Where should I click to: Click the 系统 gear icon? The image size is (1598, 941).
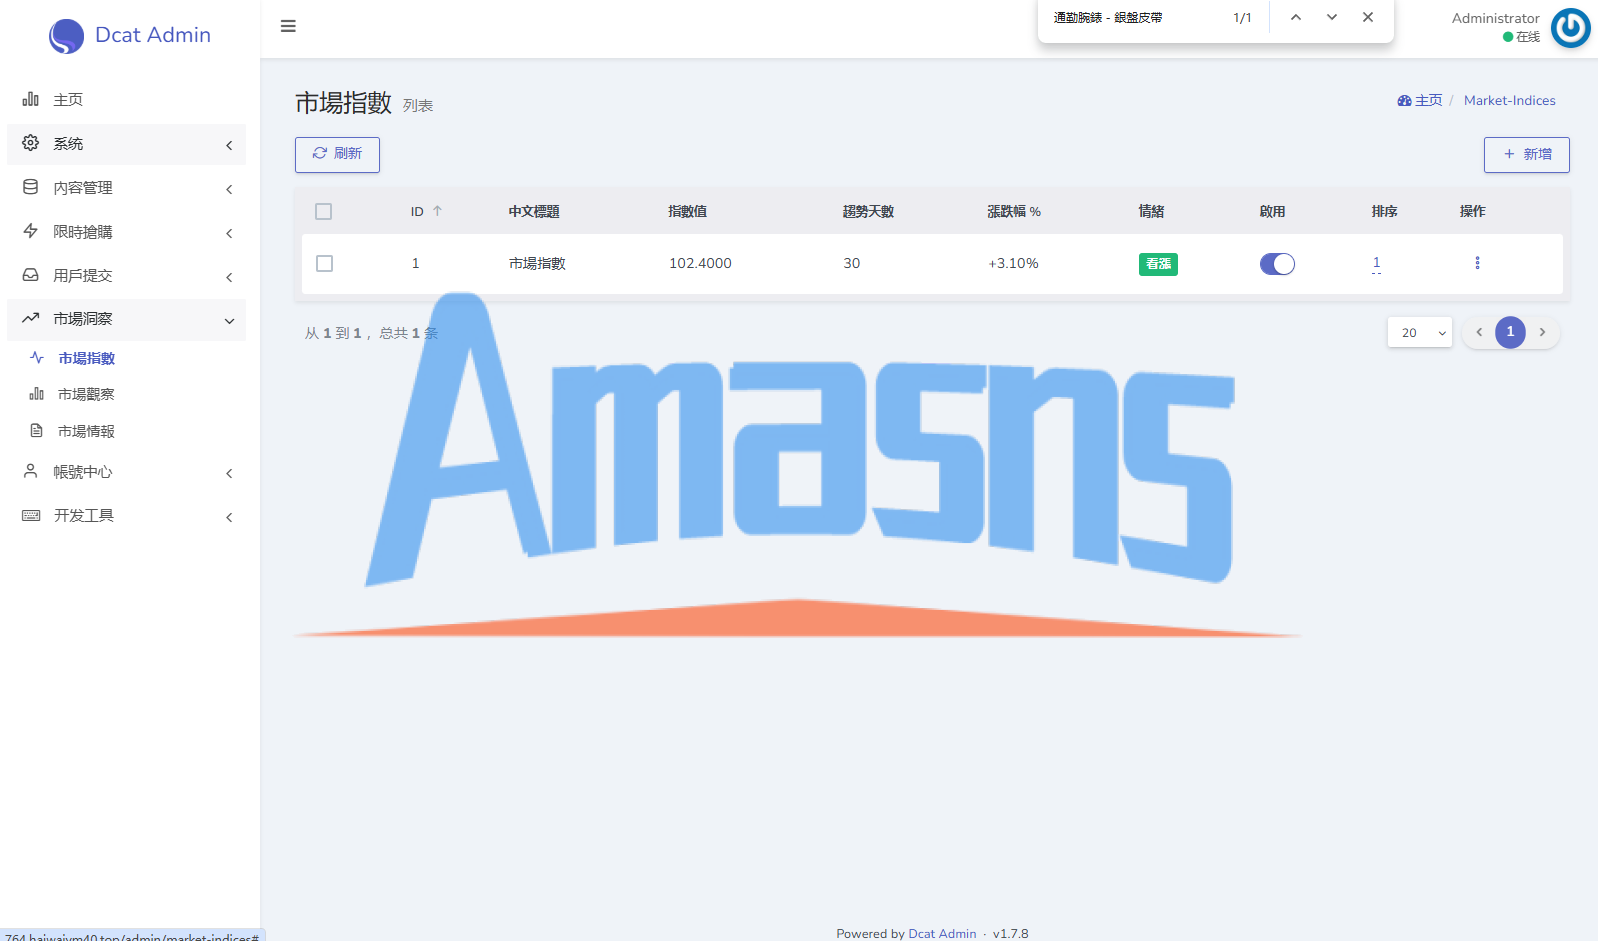[x=31, y=143]
